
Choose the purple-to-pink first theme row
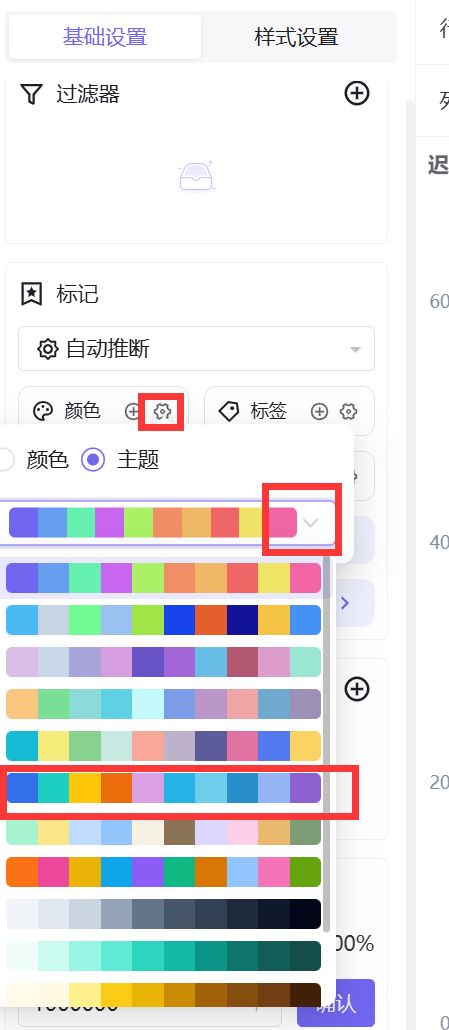coord(163,578)
